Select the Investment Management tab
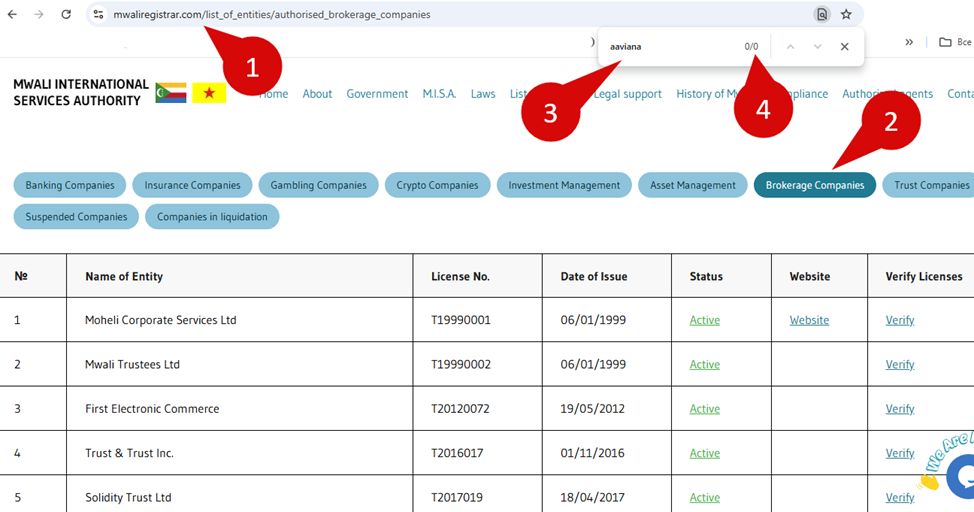 tap(564, 185)
